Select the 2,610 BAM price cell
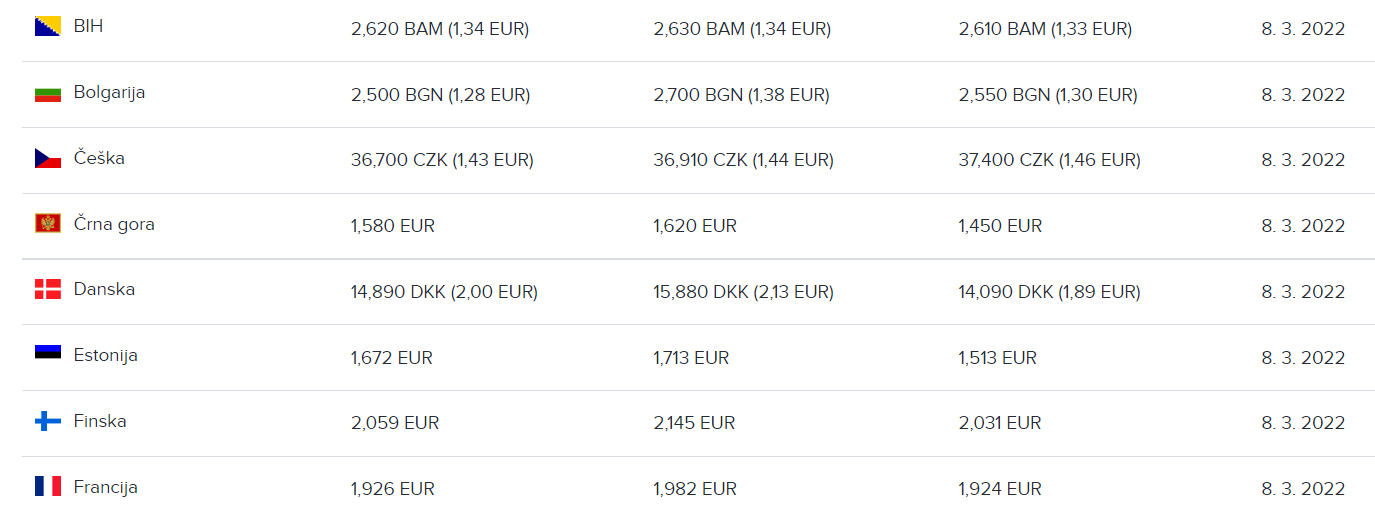This screenshot has height=519, width=1375. pyautogui.click(x=1045, y=30)
